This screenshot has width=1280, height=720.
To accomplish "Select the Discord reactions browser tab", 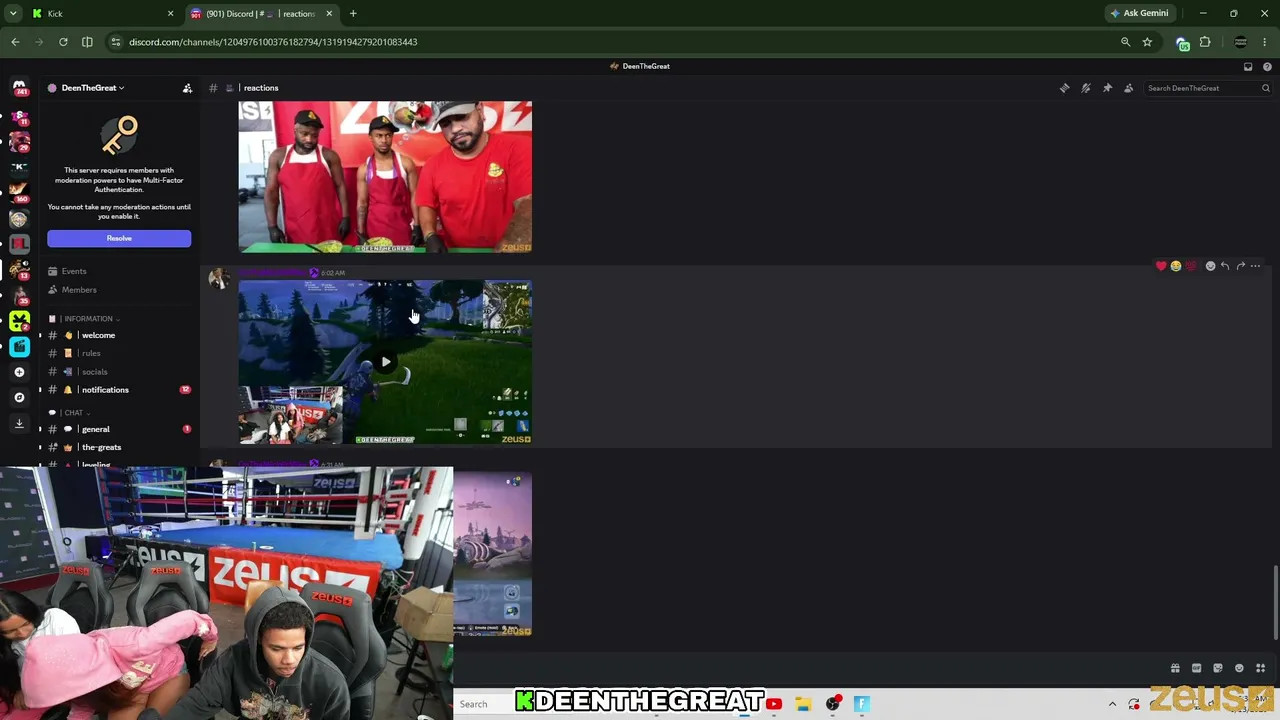I will 262,13.
